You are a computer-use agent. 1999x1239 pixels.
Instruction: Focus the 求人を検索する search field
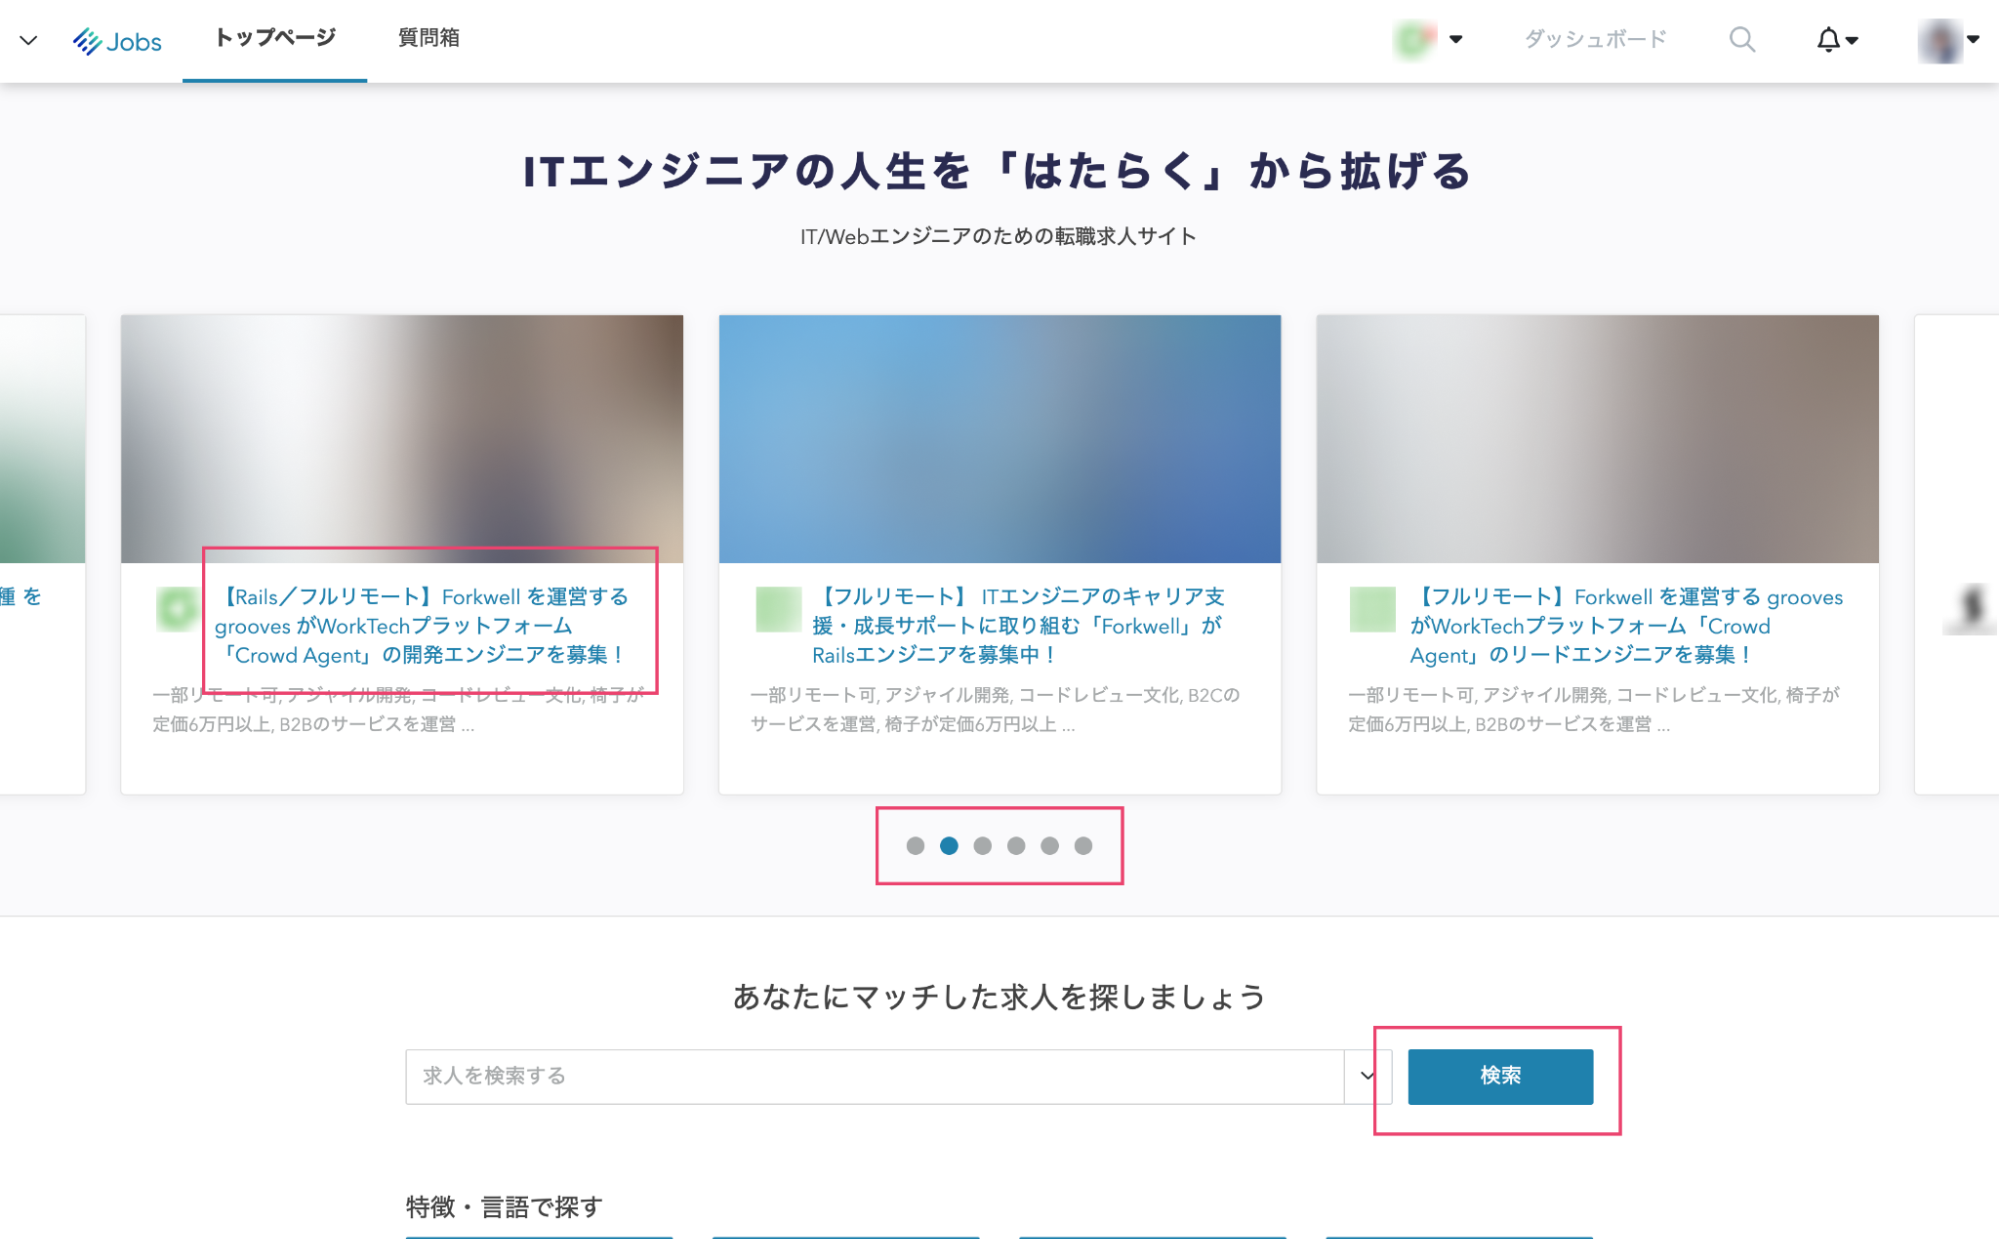click(x=875, y=1077)
